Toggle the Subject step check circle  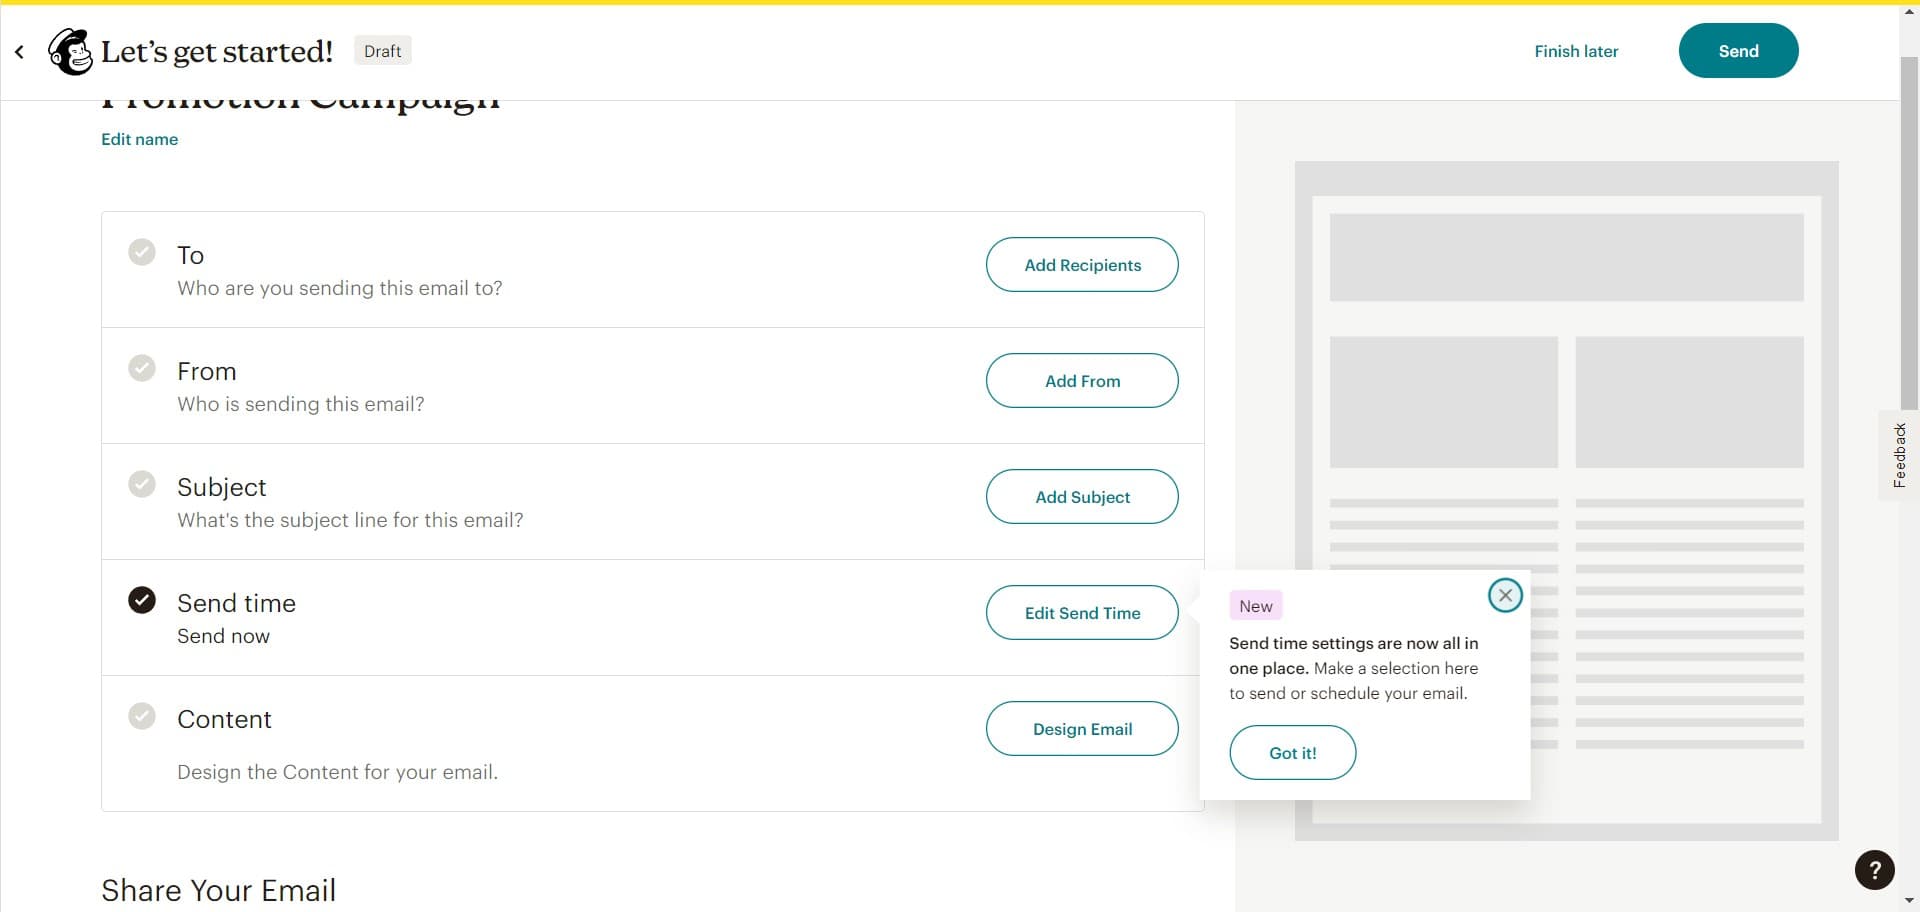click(142, 484)
